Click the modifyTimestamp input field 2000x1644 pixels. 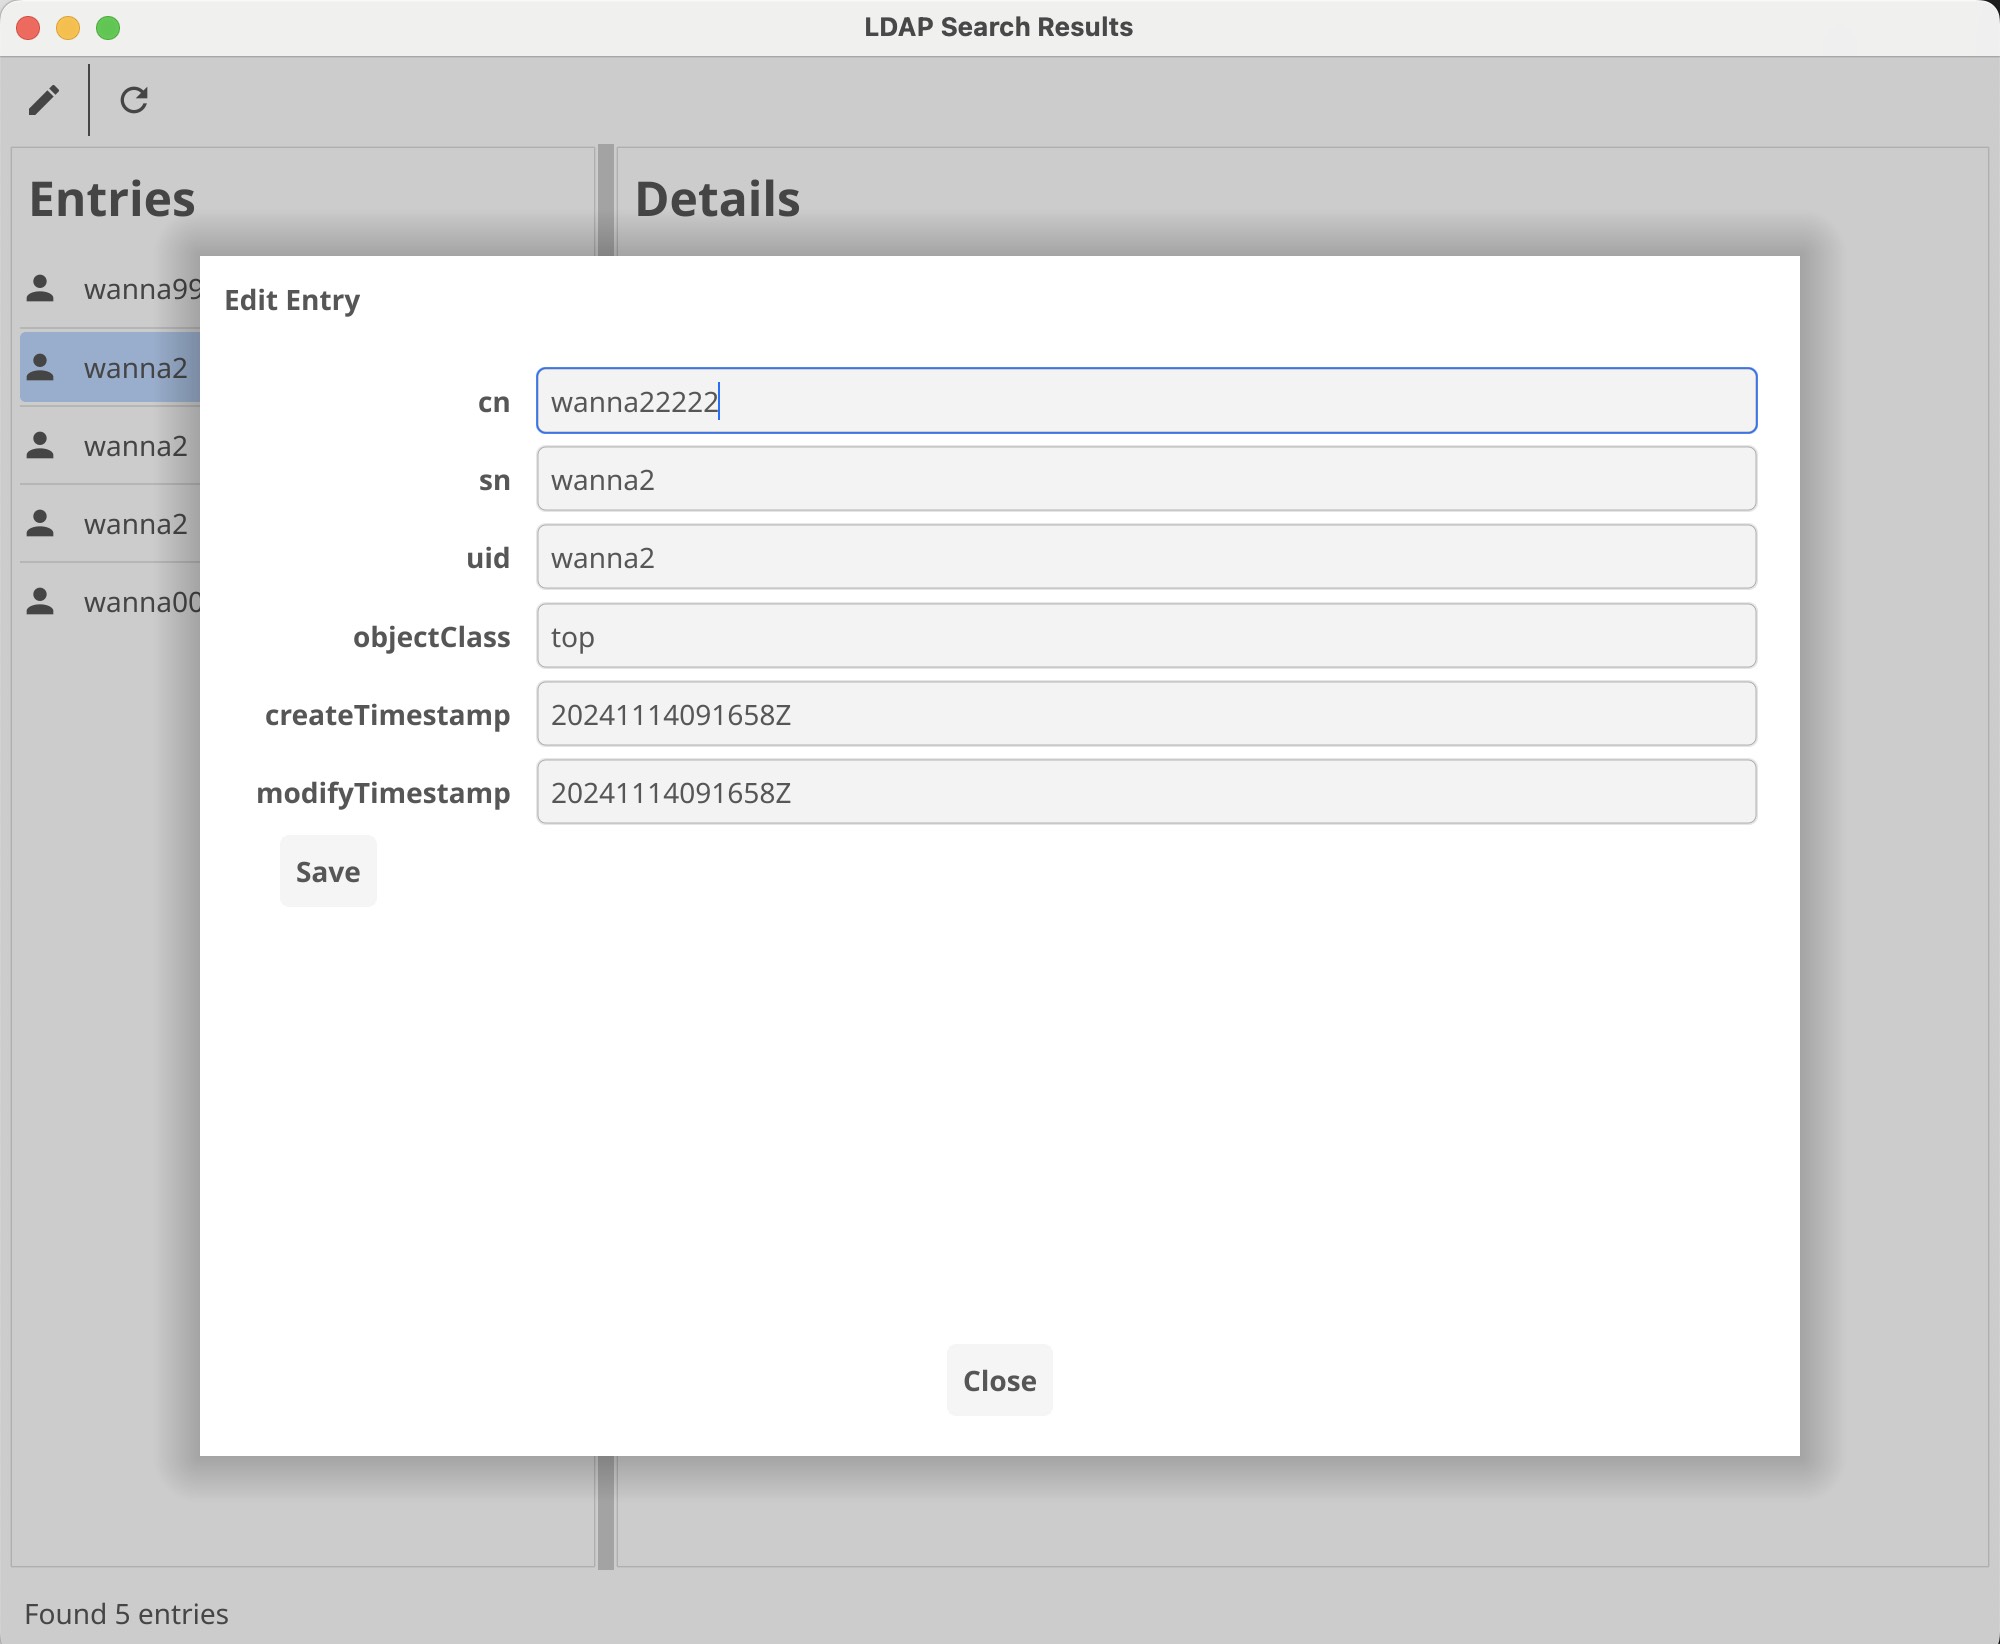(1146, 792)
